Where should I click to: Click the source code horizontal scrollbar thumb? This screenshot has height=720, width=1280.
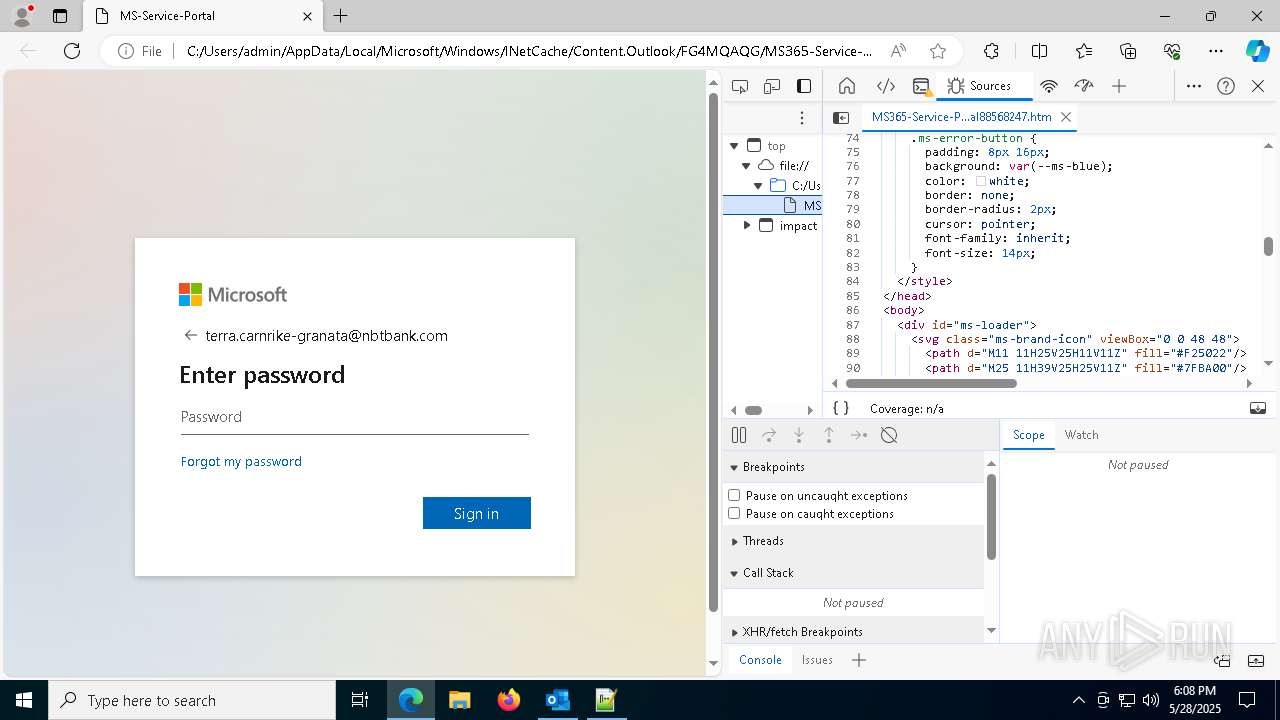click(x=930, y=383)
